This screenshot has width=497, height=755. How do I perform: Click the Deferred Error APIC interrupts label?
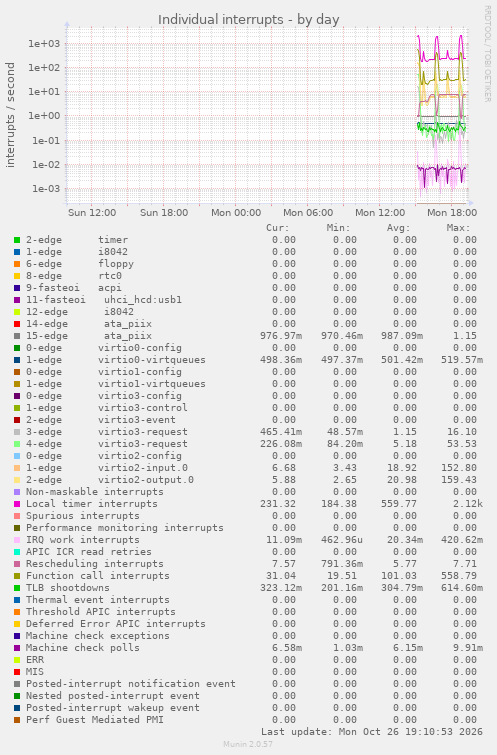[116, 624]
